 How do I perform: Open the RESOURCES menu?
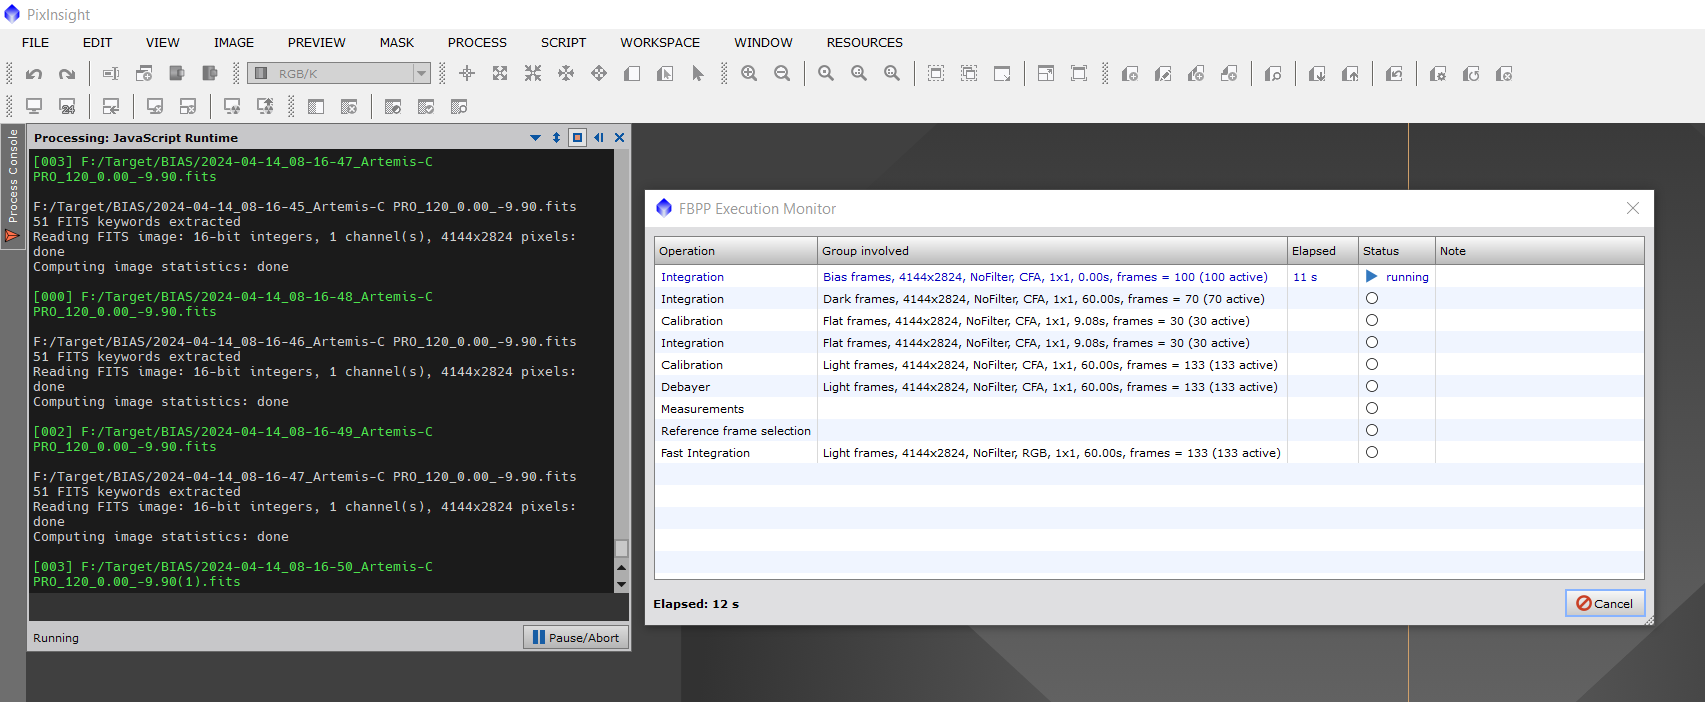[x=864, y=42]
